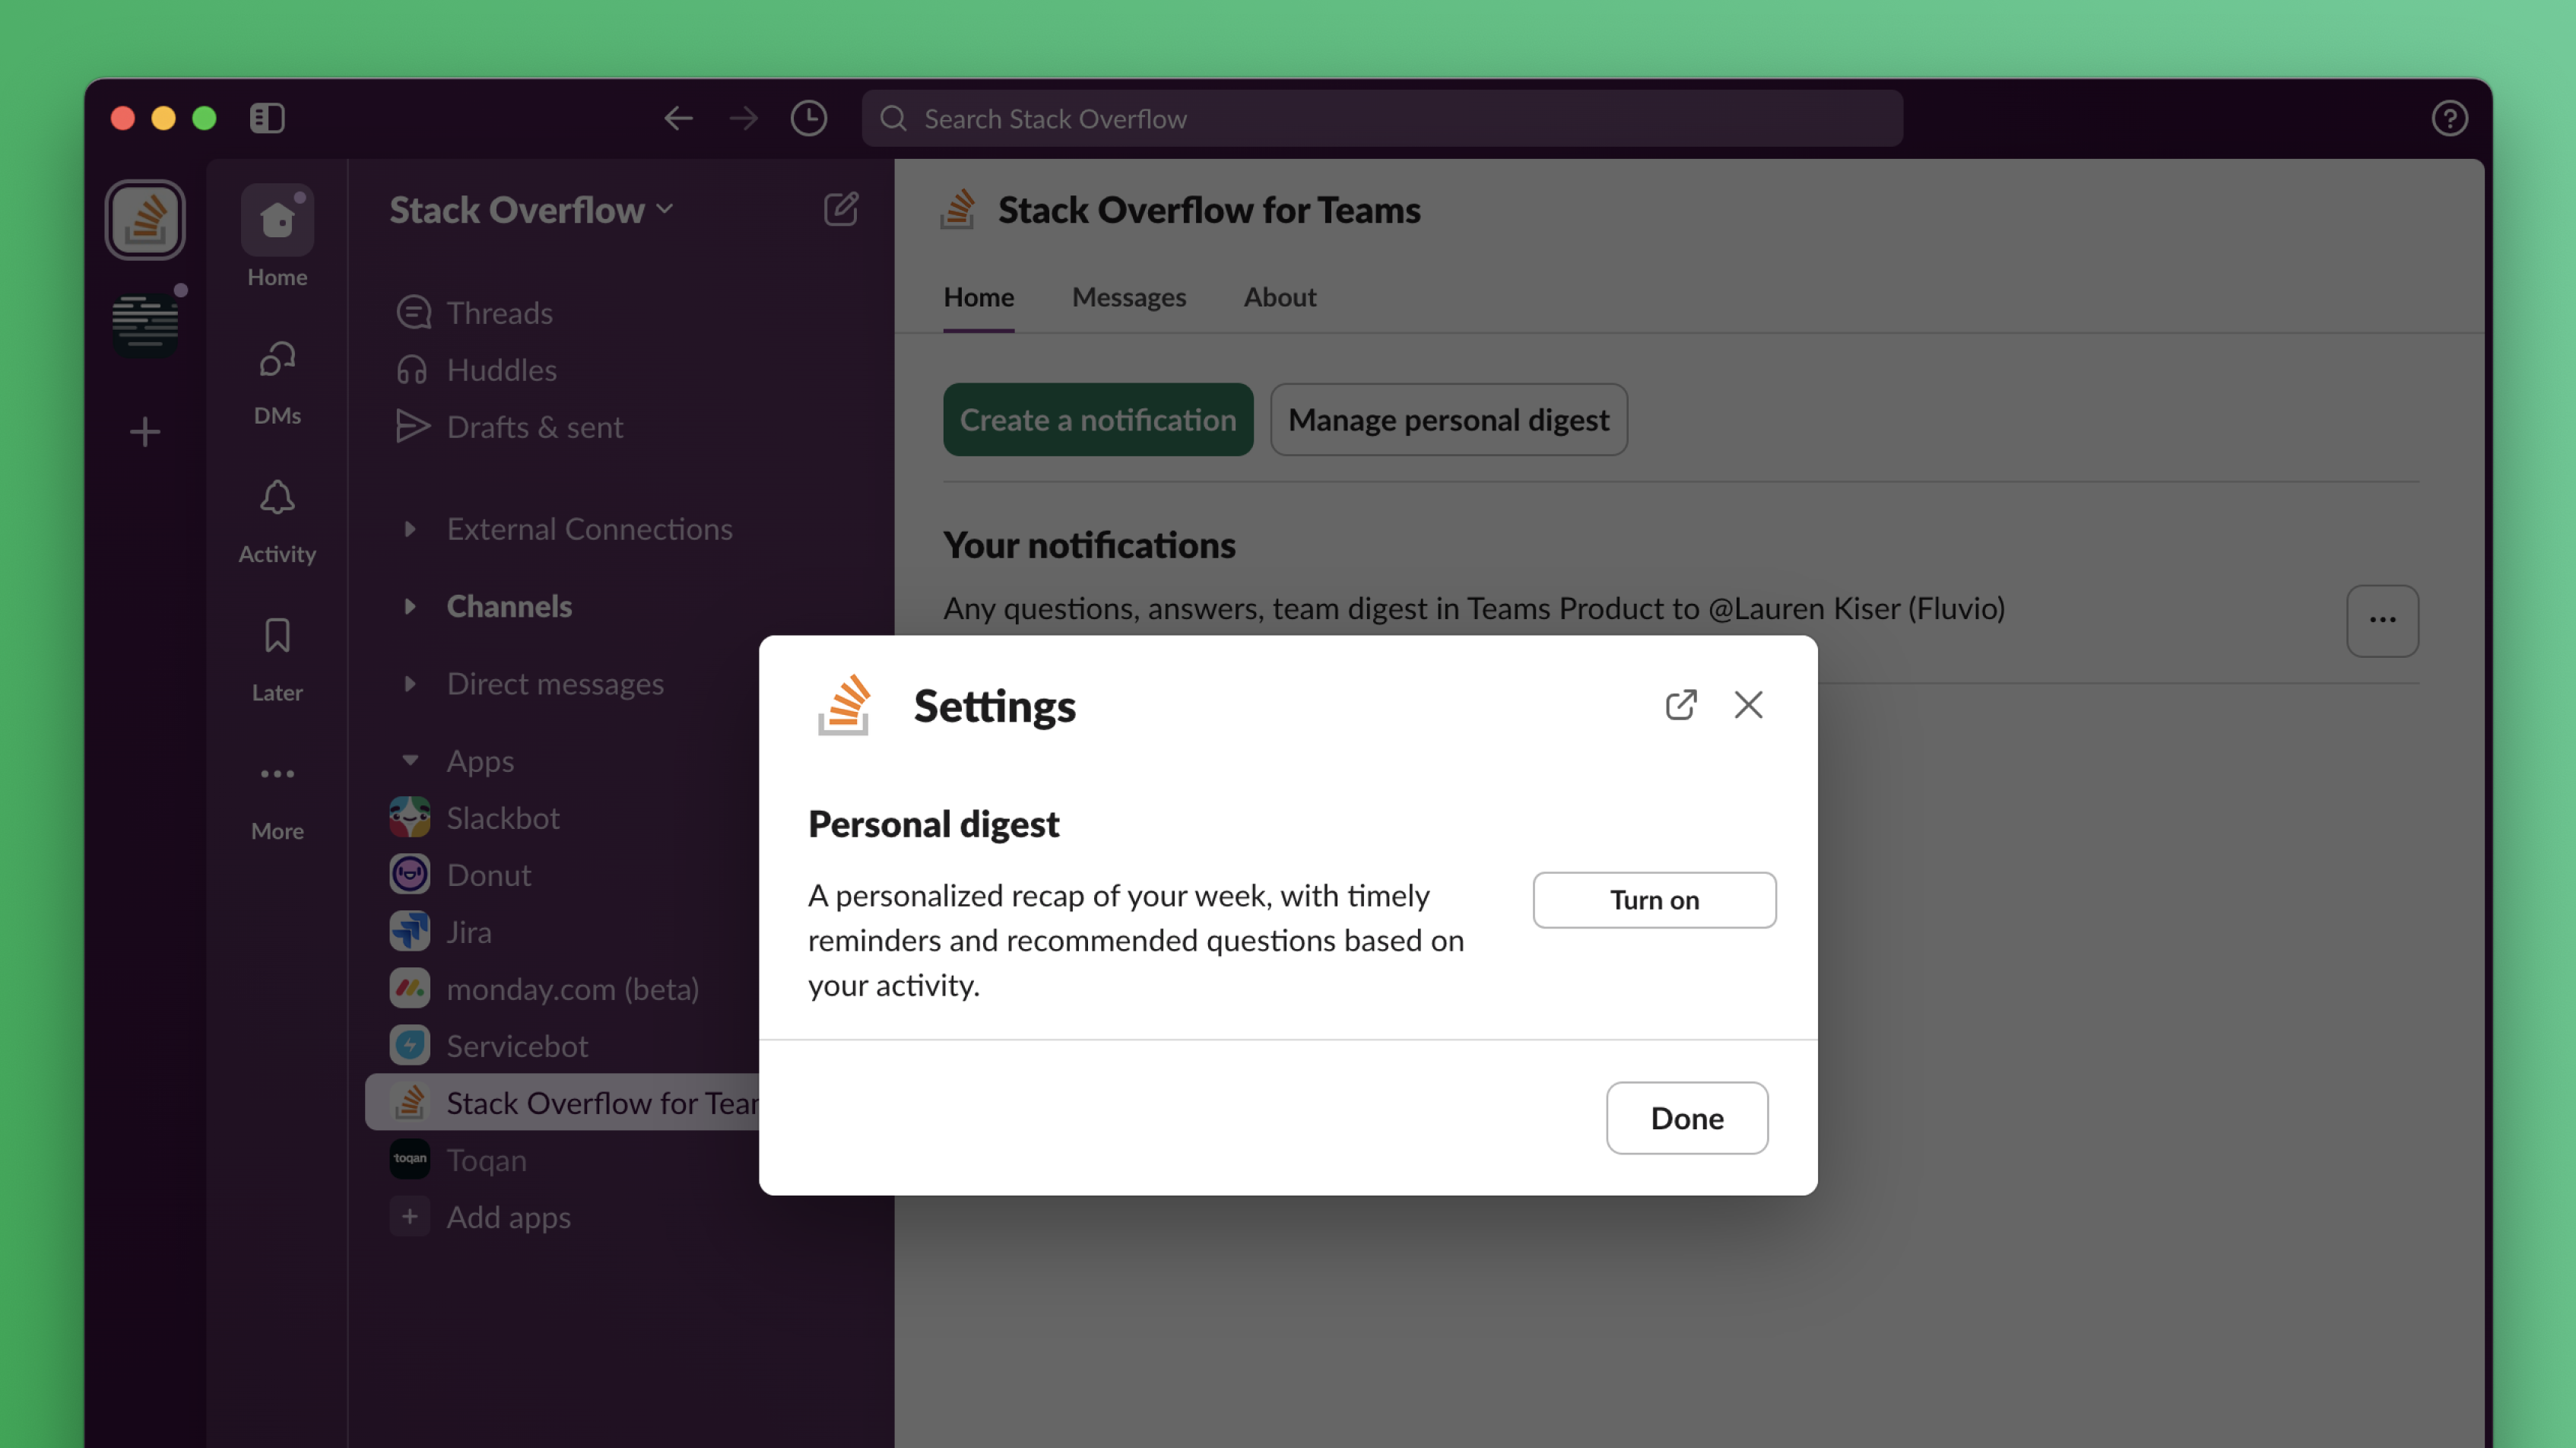Image resolution: width=2576 pixels, height=1448 pixels.
Task: Add a workspace with the plus icon
Action: [145, 432]
